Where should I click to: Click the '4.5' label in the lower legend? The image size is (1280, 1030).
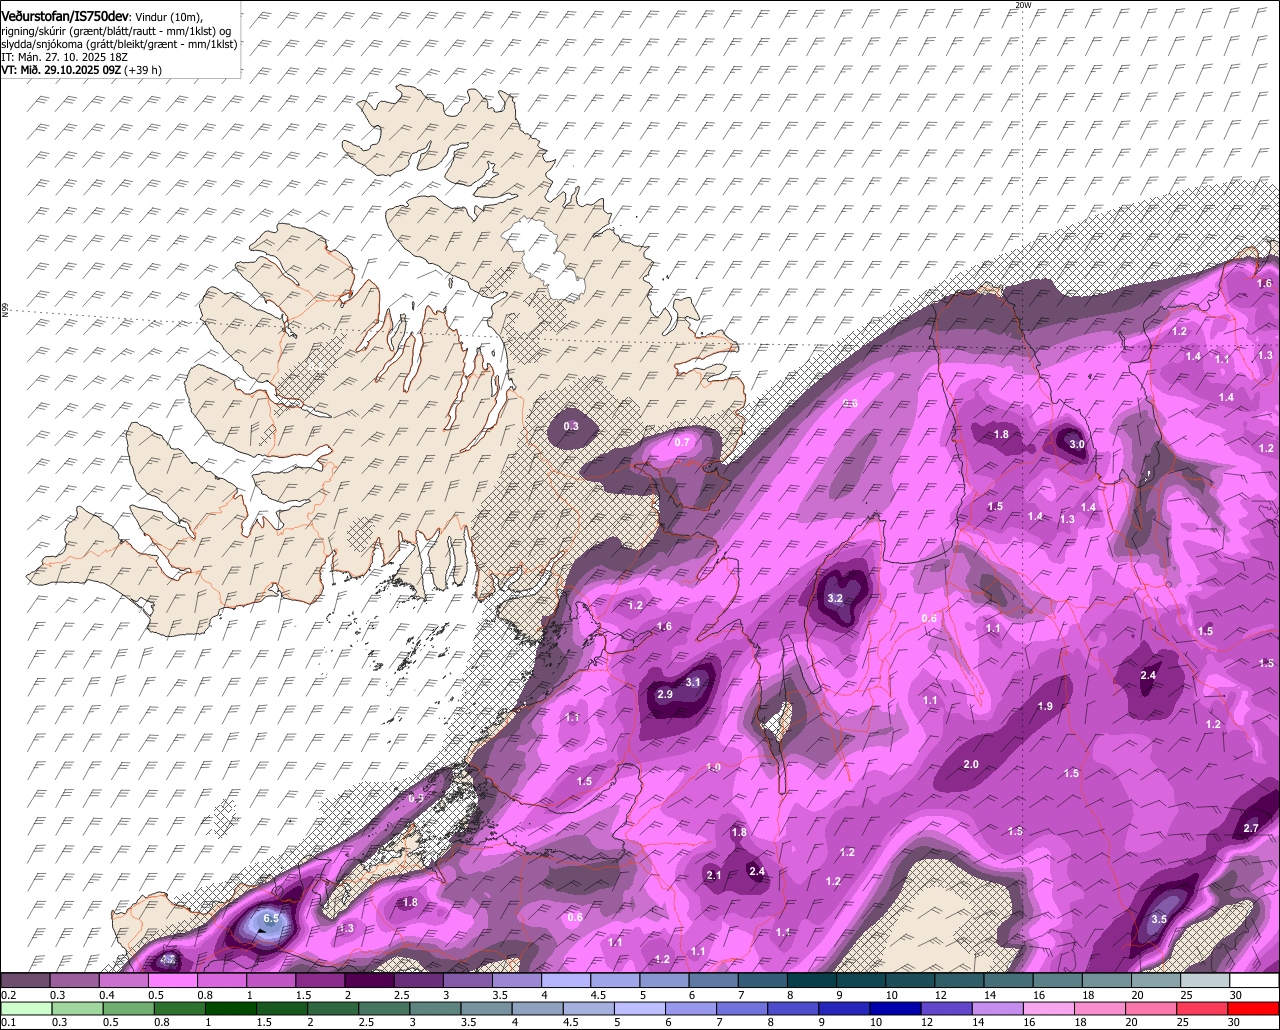571,1022
